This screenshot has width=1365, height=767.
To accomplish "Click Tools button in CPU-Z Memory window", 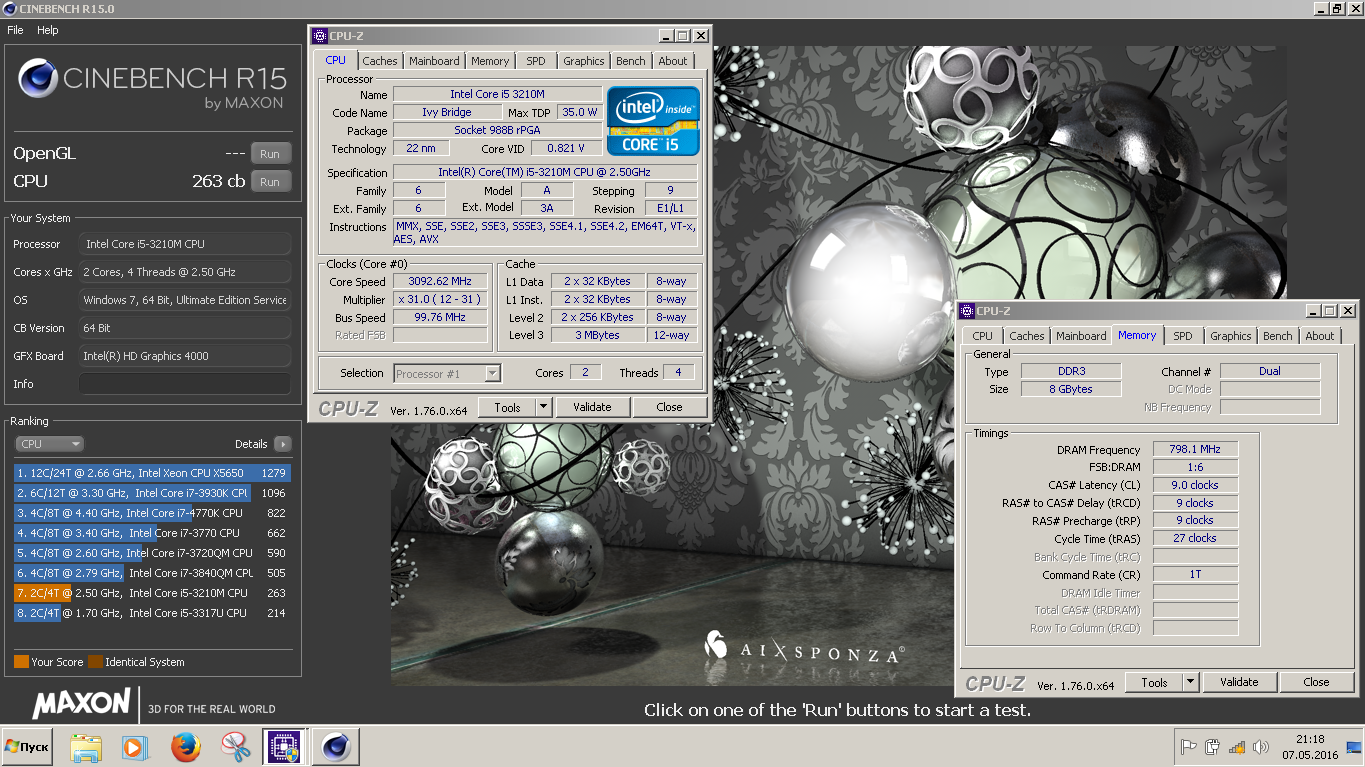I will click(x=1154, y=682).
